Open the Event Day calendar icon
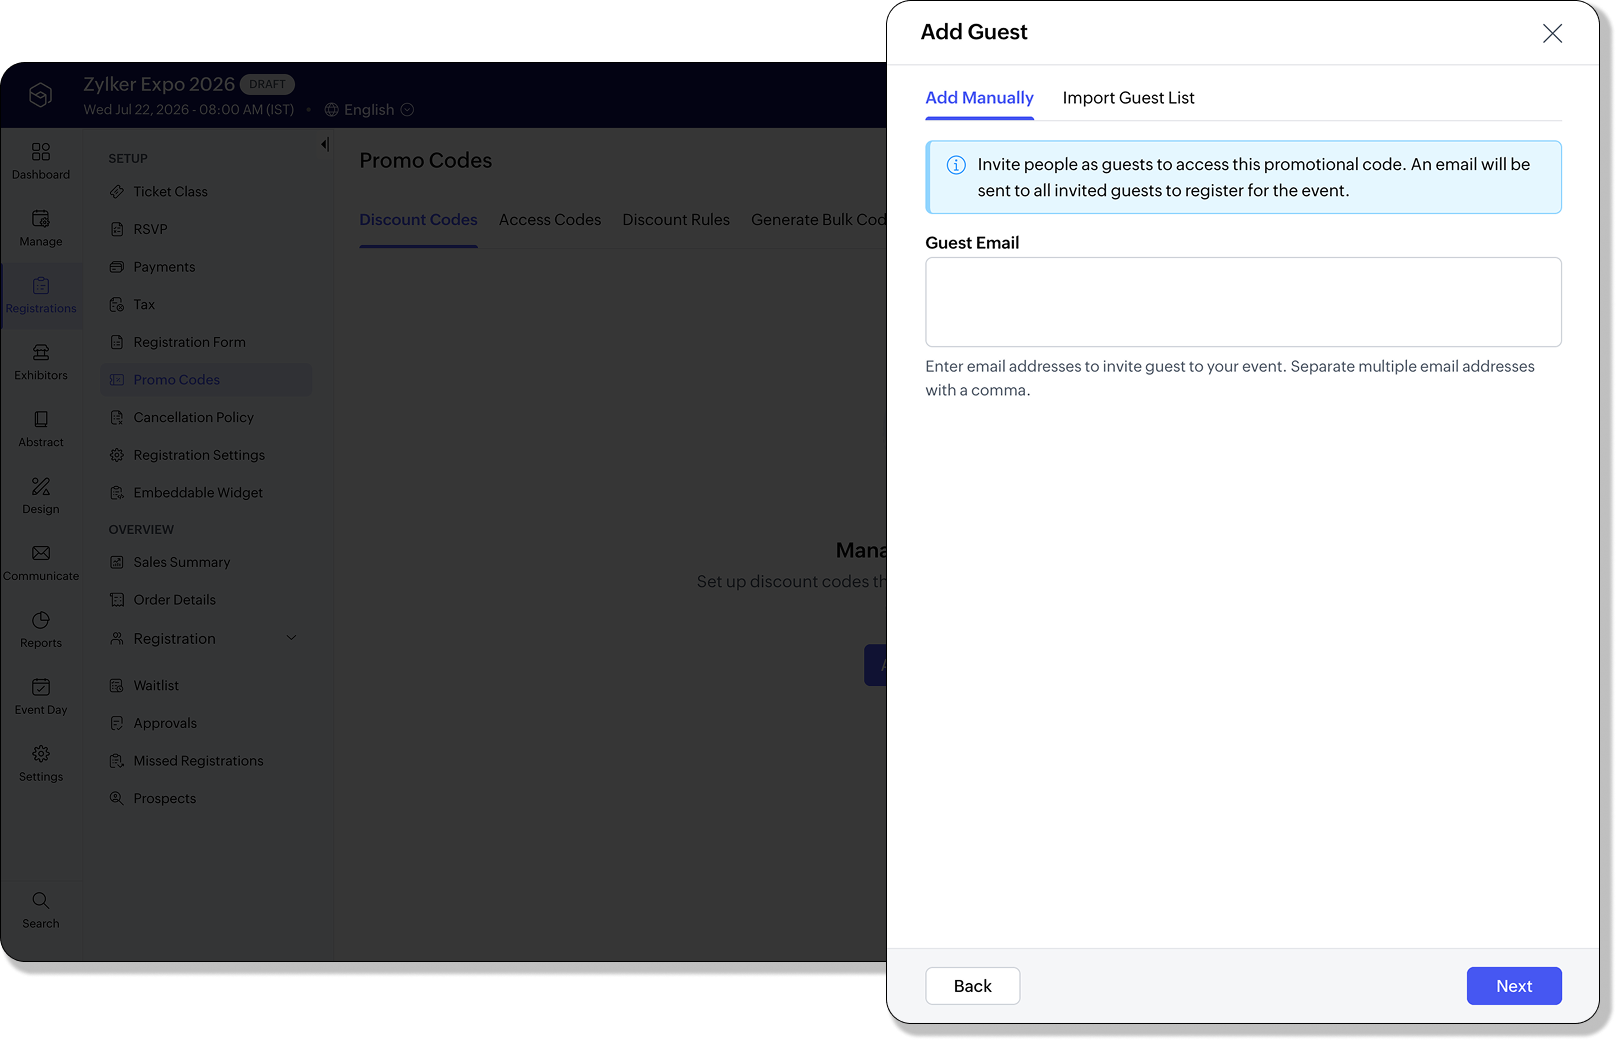 coord(41,687)
